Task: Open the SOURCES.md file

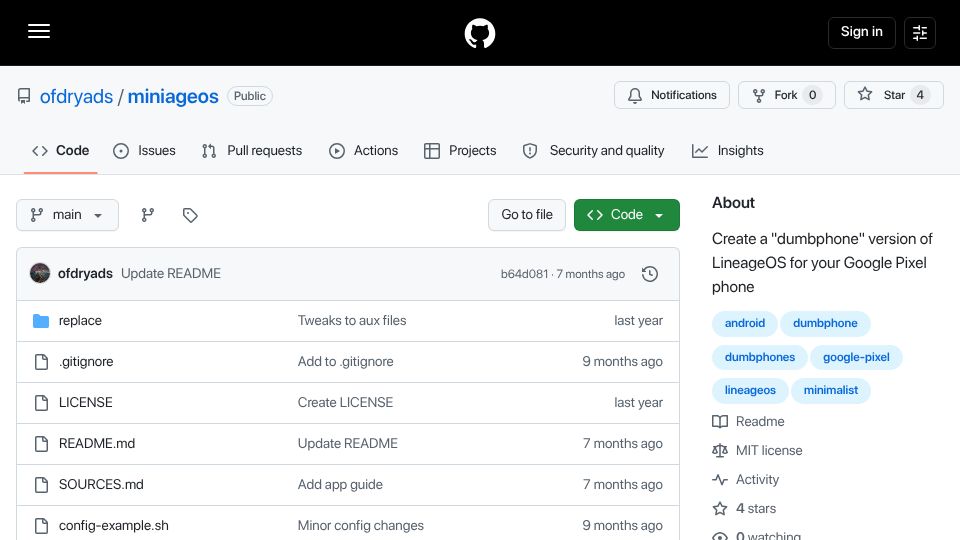Action: tap(101, 484)
